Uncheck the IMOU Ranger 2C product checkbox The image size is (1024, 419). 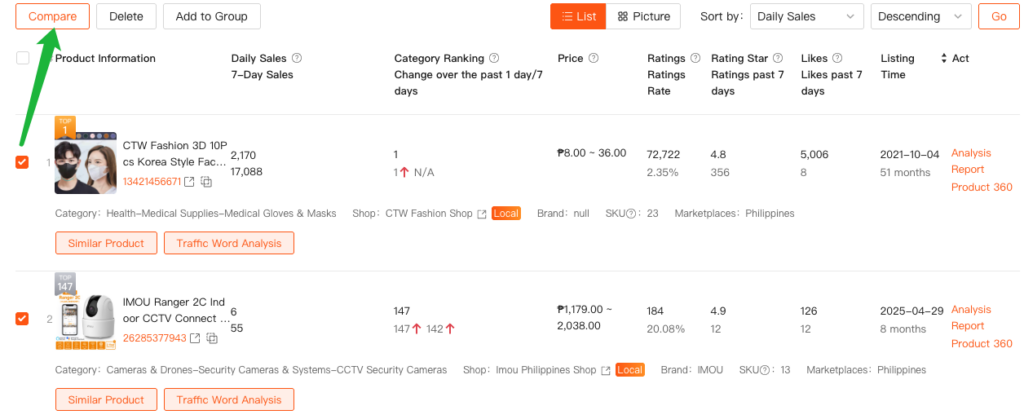point(22,319)
